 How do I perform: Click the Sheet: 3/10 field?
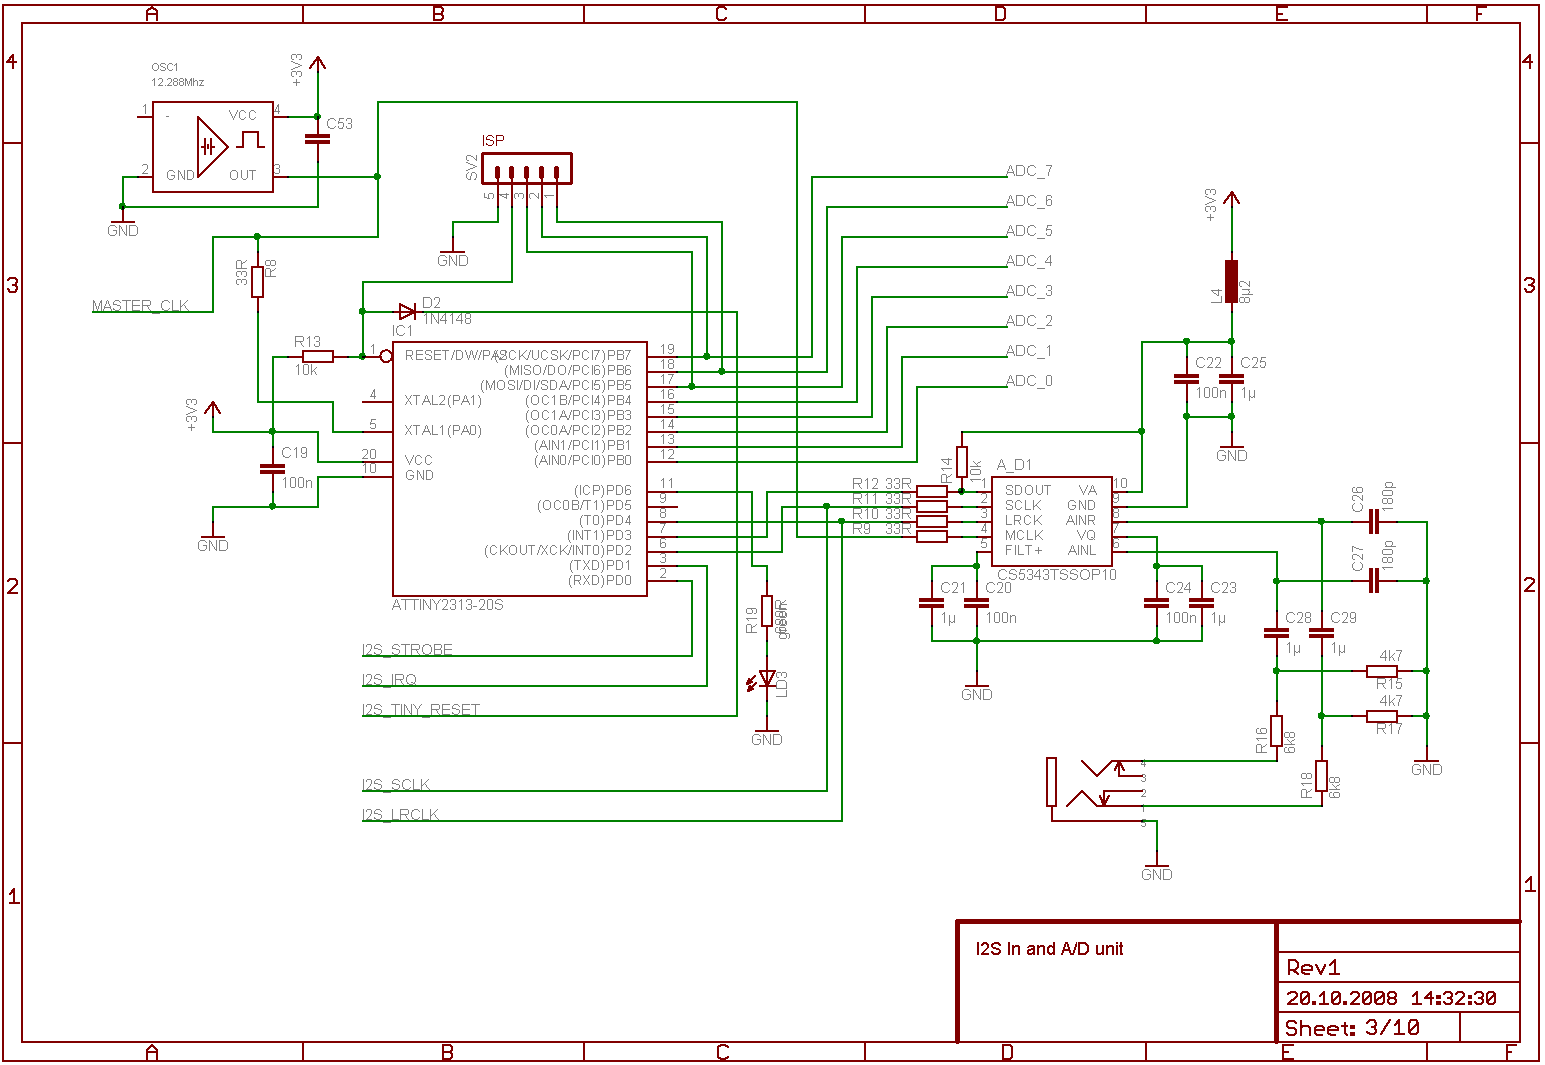click(1351, 1028)
